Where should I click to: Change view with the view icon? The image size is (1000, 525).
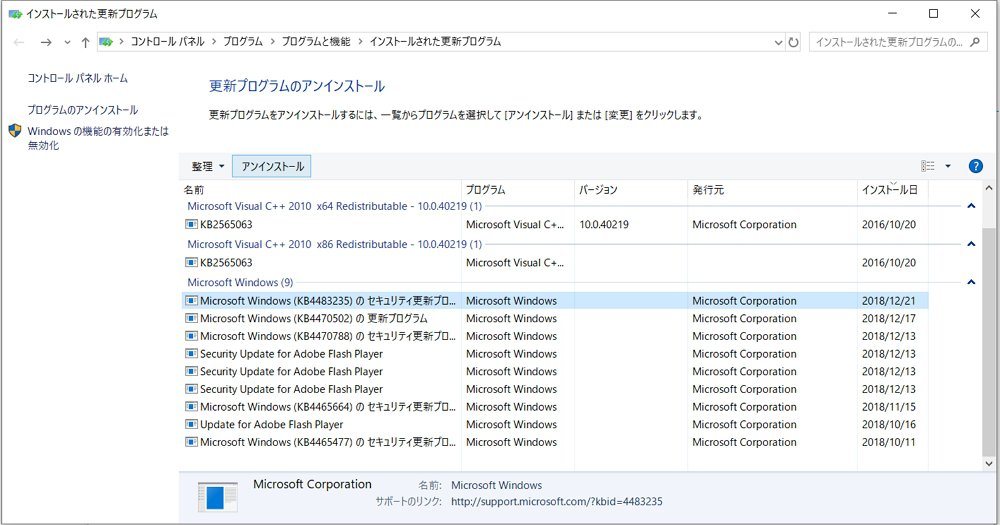928,166
